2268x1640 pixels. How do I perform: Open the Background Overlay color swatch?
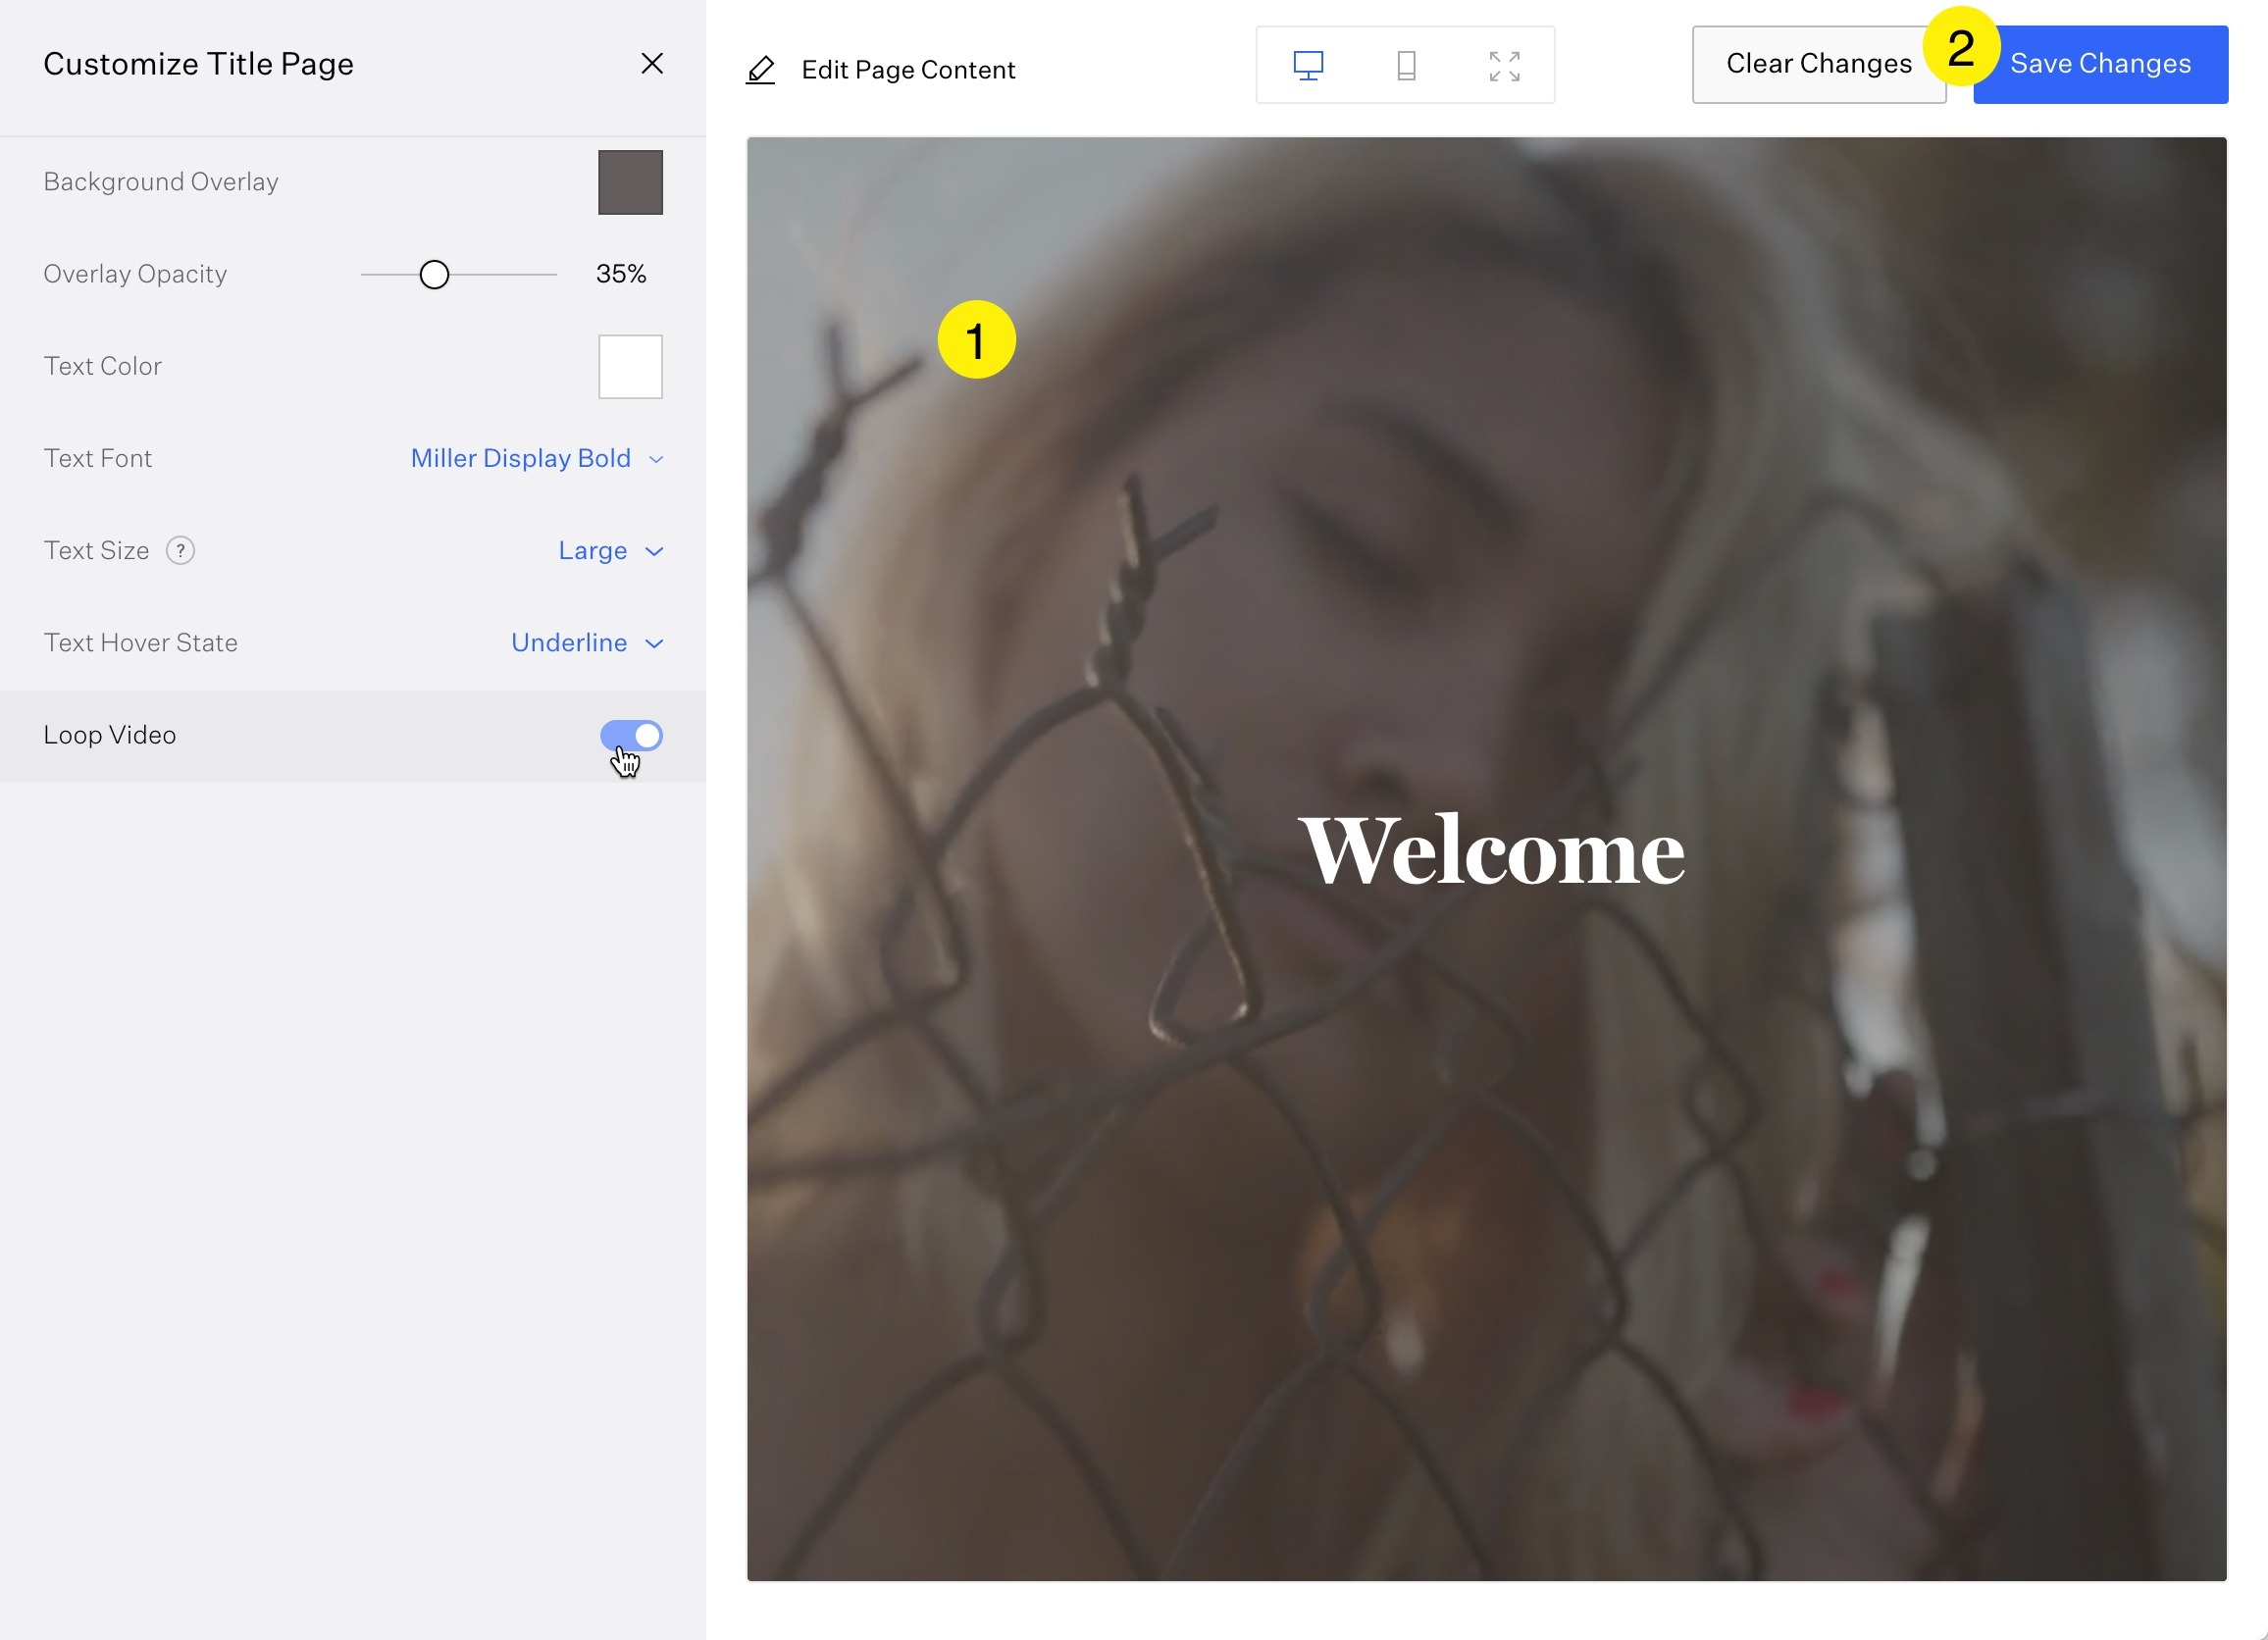pyautogui.click(x=630, y=182)
